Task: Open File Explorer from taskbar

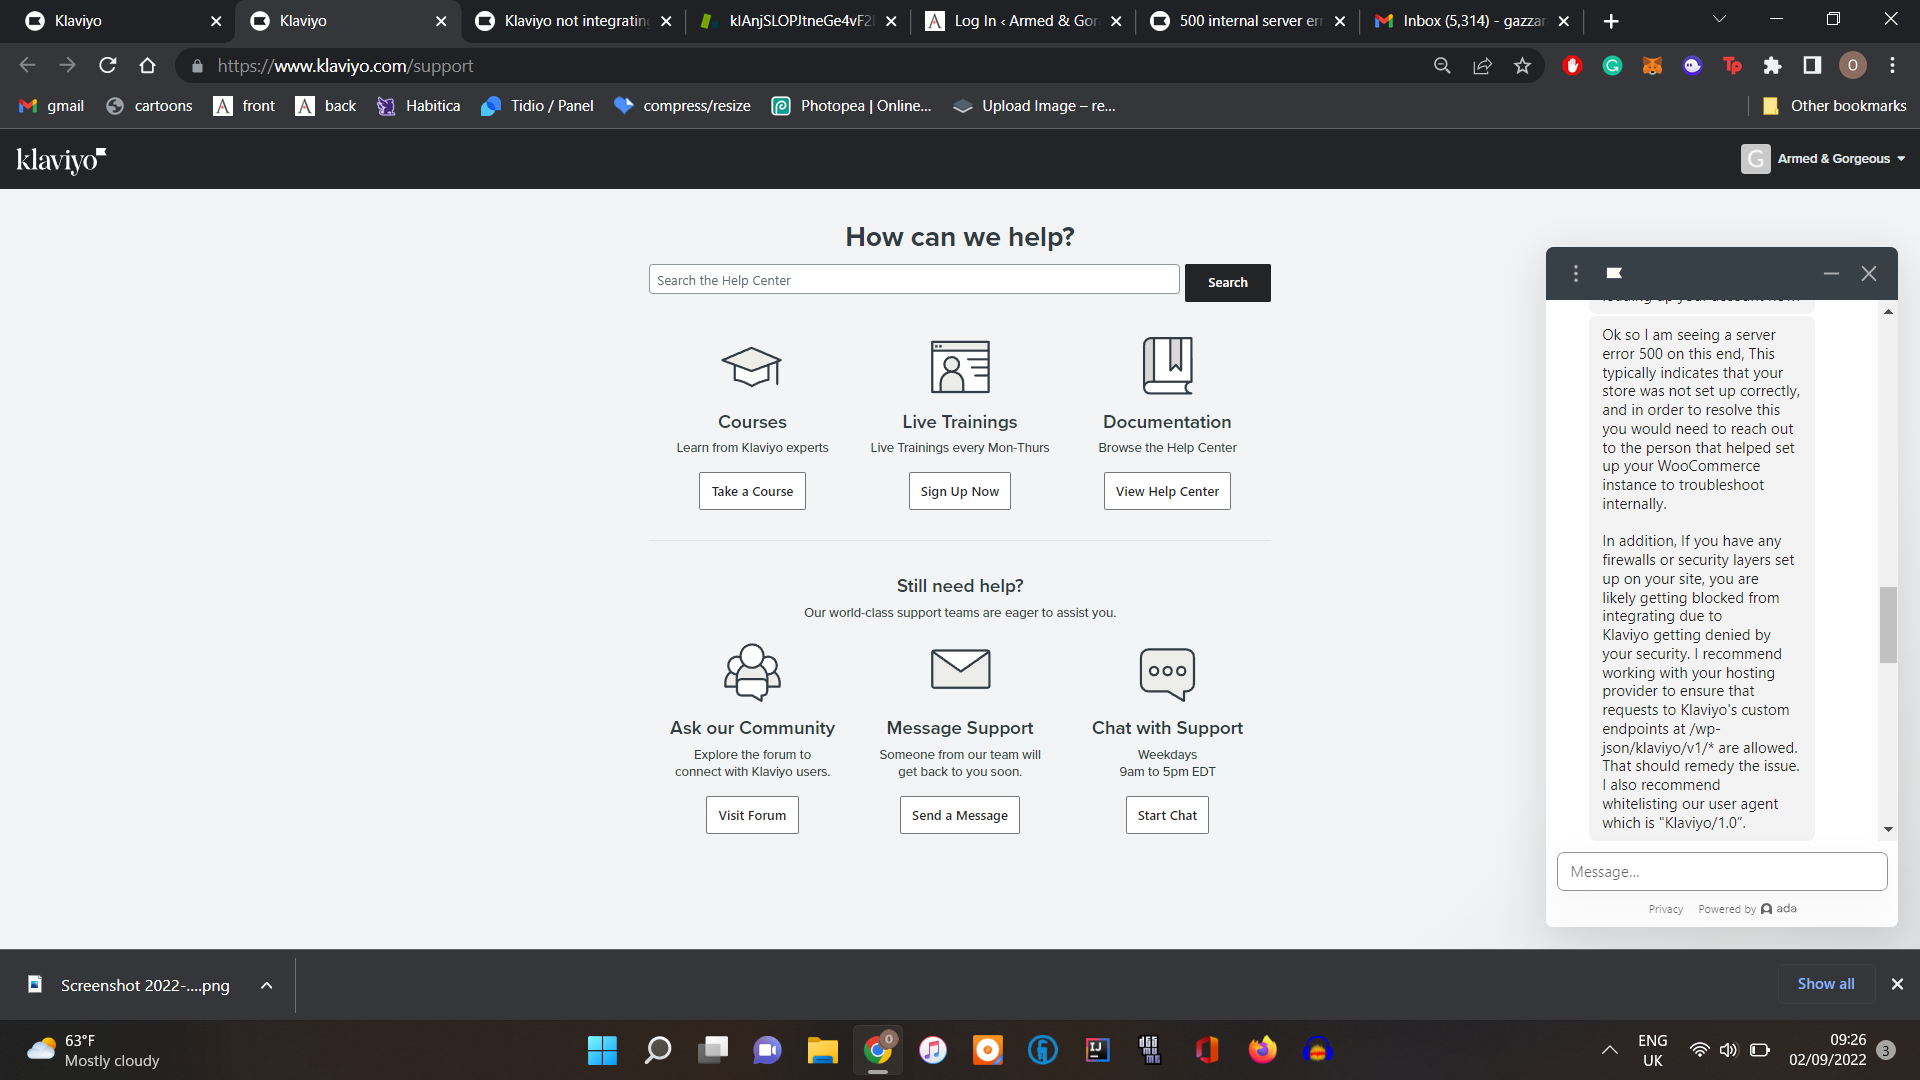Action: pyautogui.click(x=822, y=1050)
